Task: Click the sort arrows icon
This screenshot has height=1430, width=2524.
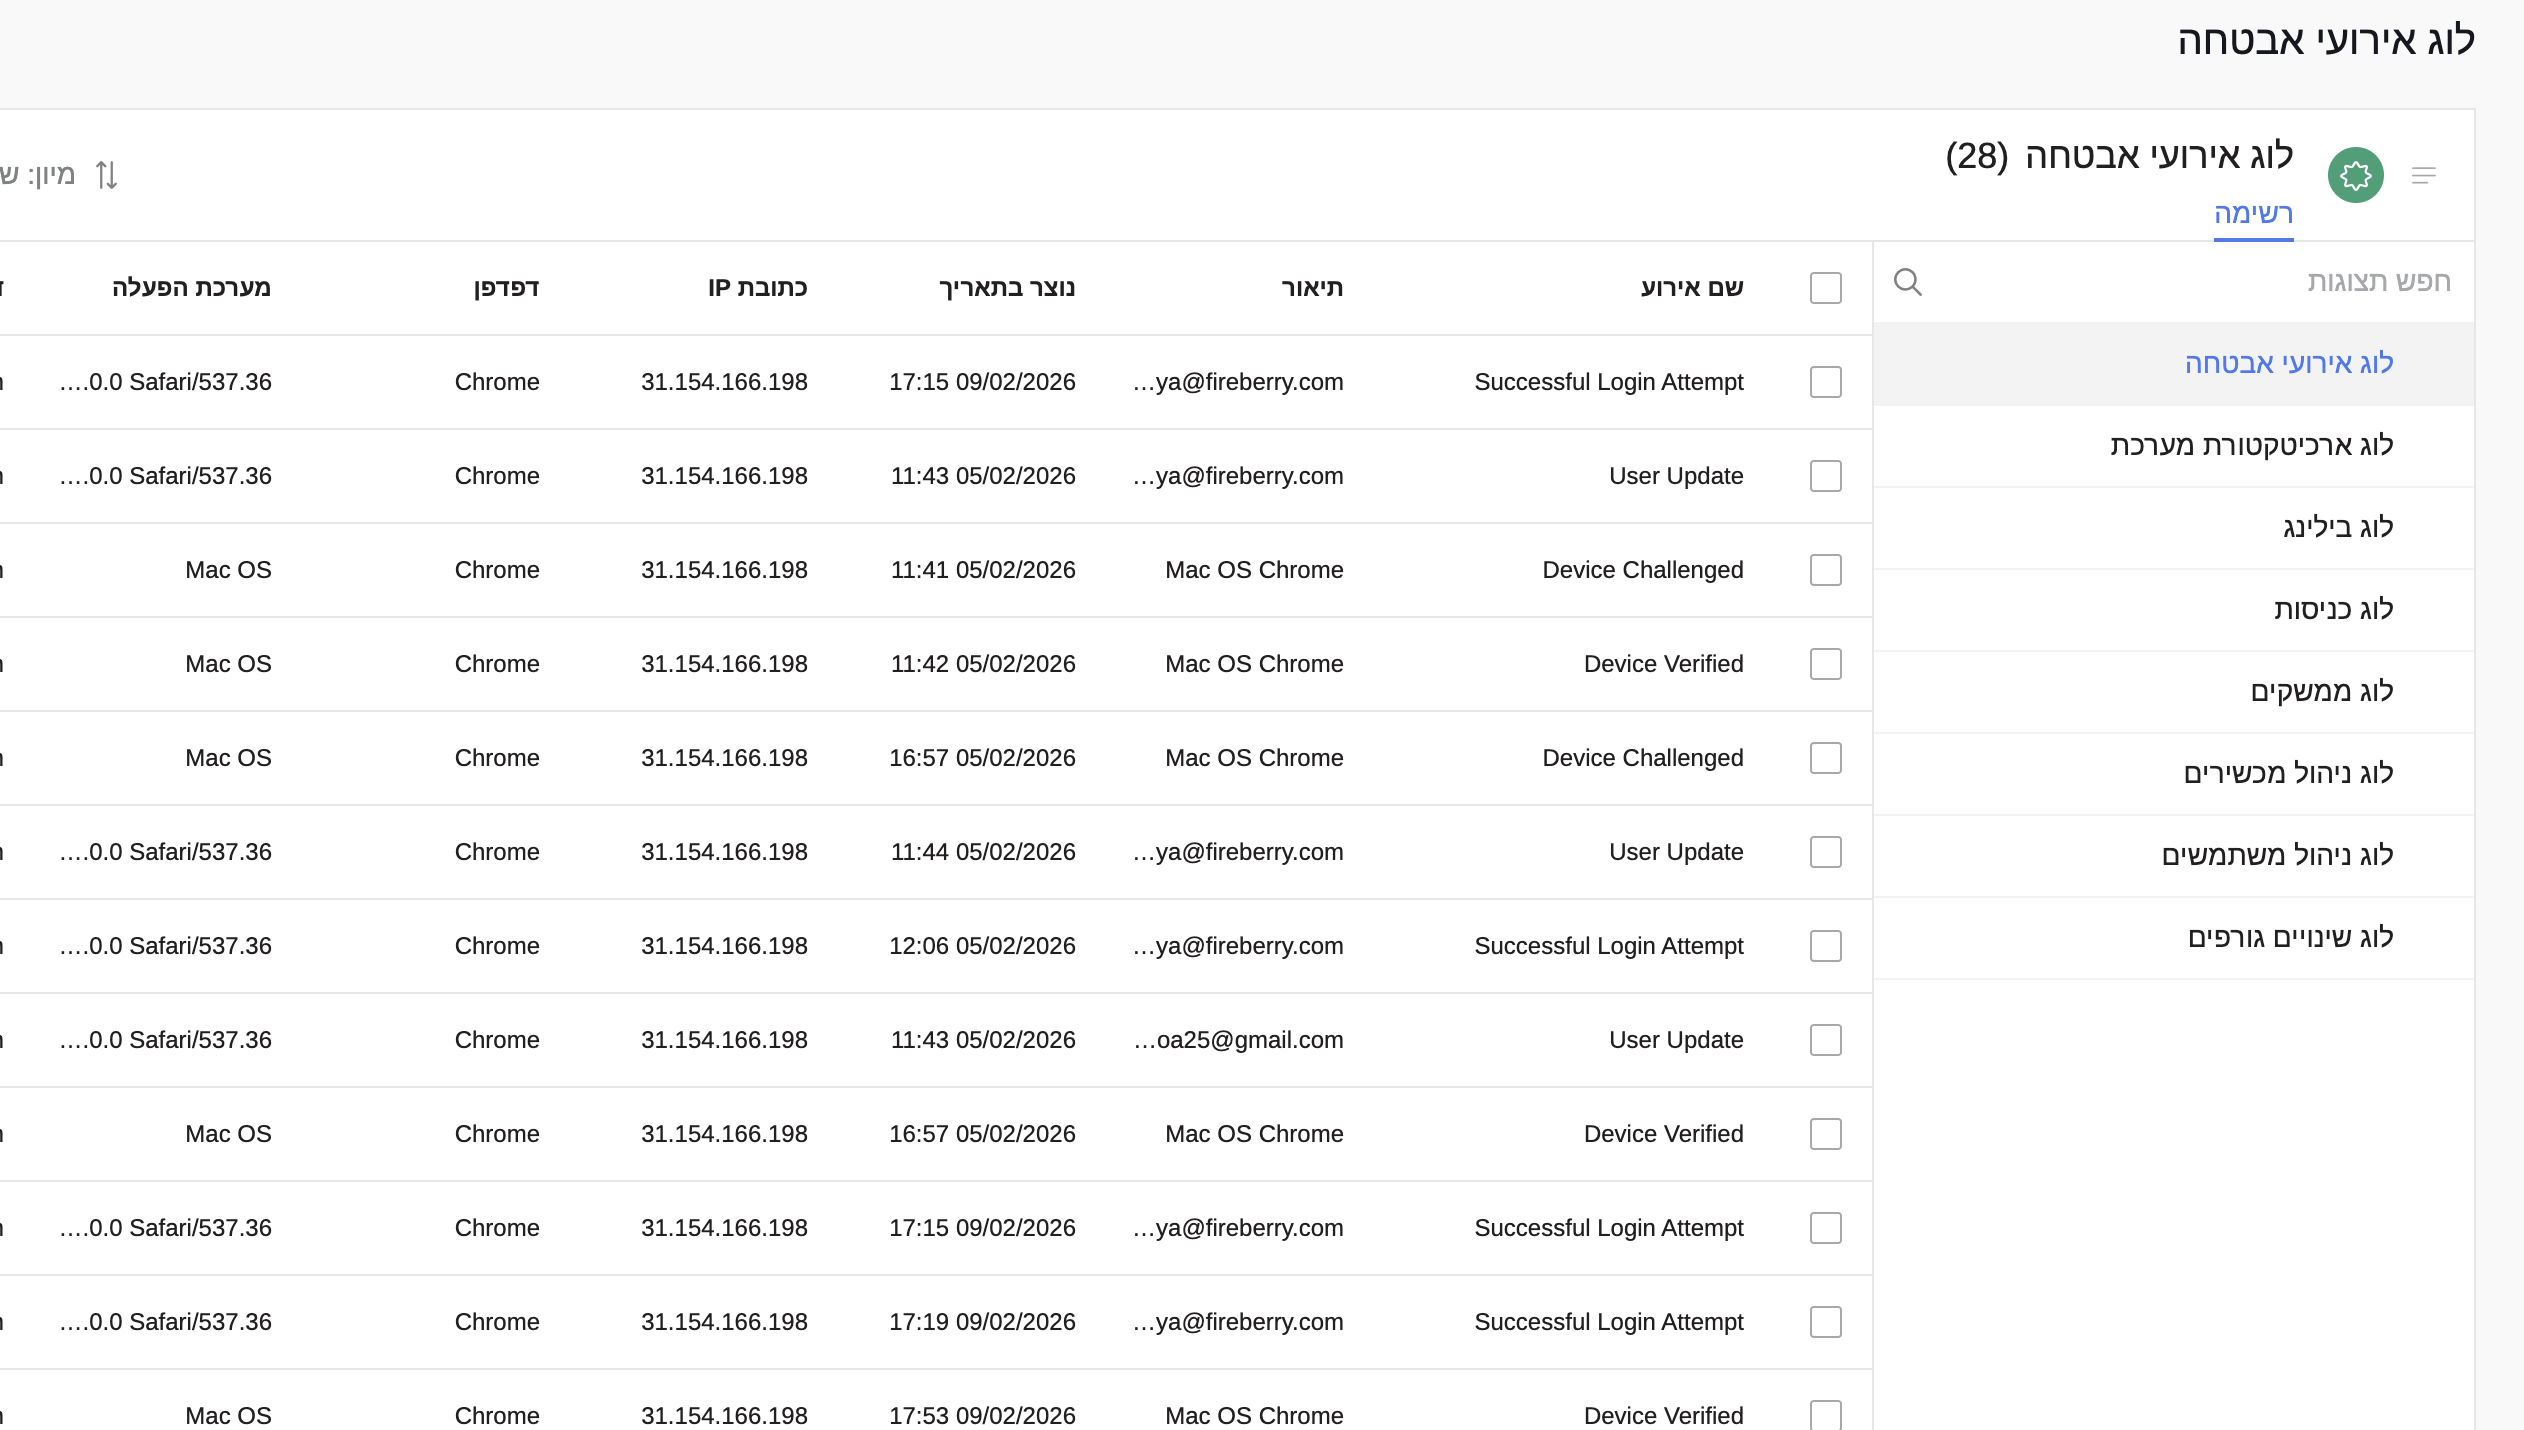Action: (x=107, y=175)
